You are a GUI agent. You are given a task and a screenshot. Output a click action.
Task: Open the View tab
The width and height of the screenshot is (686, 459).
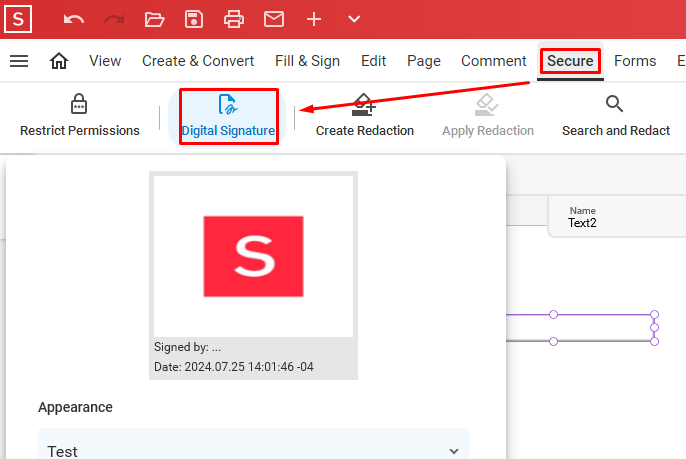click(x=105, y=61)
